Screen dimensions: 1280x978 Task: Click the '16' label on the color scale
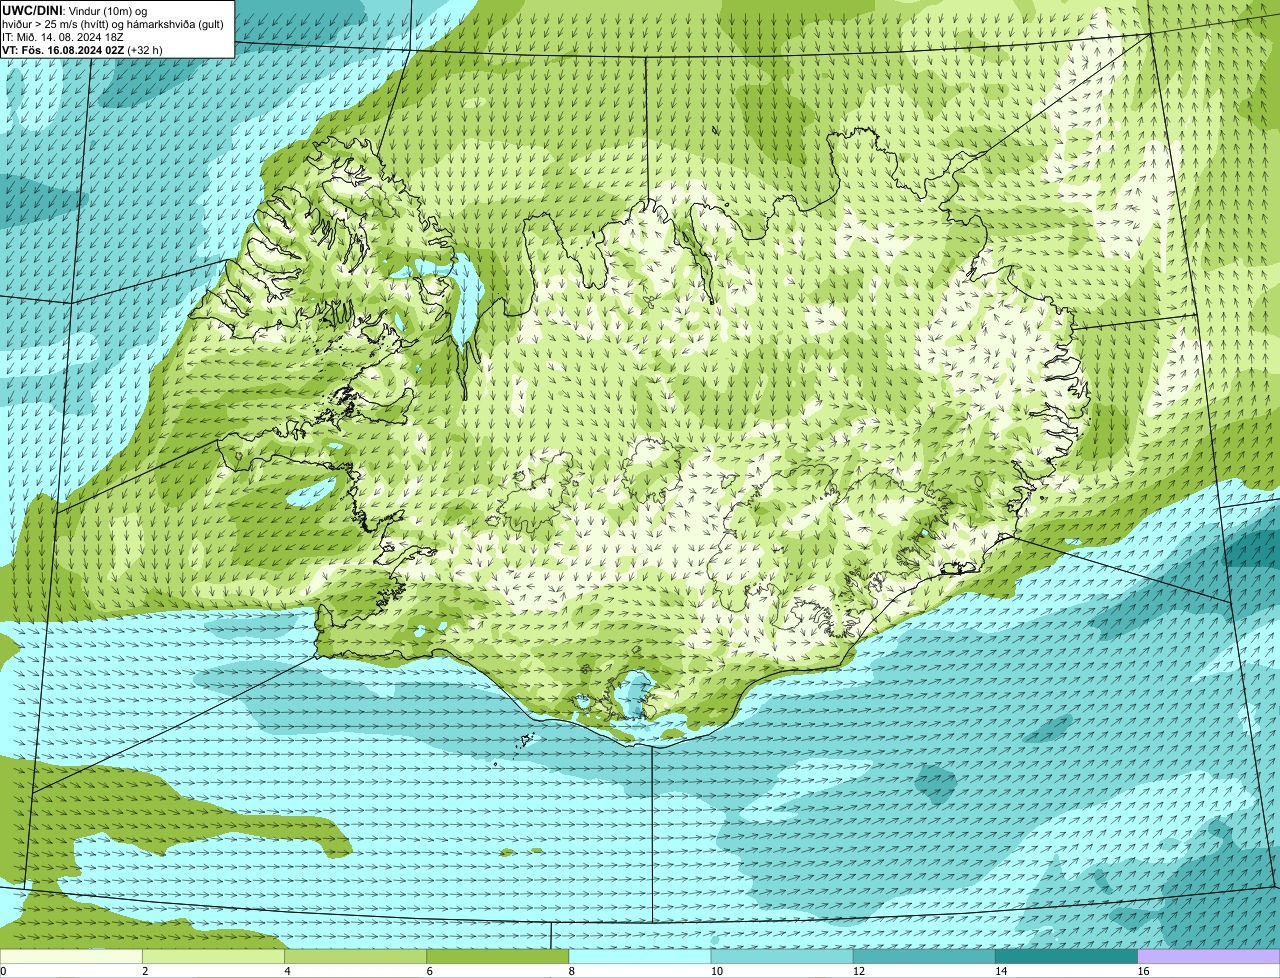(x=1142, y=971)
